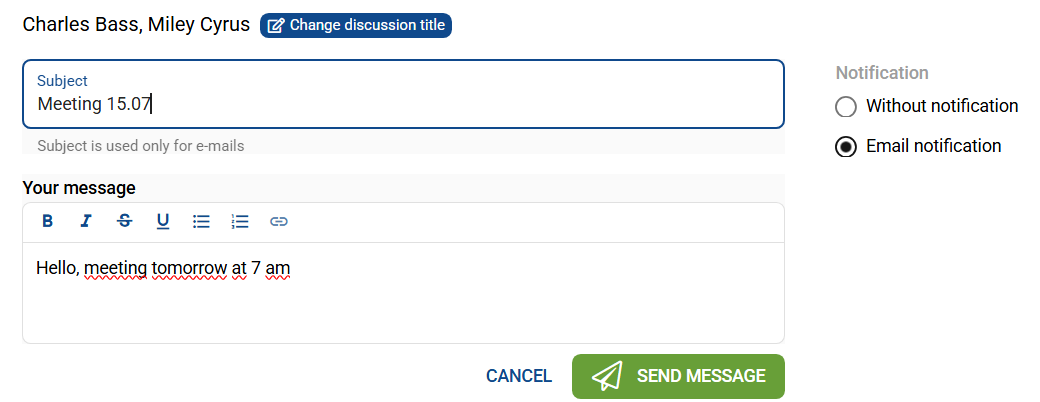Click the pencil edit icon beside title
The height and width of the screenshot is (402, 1040).
pos(276,25)
